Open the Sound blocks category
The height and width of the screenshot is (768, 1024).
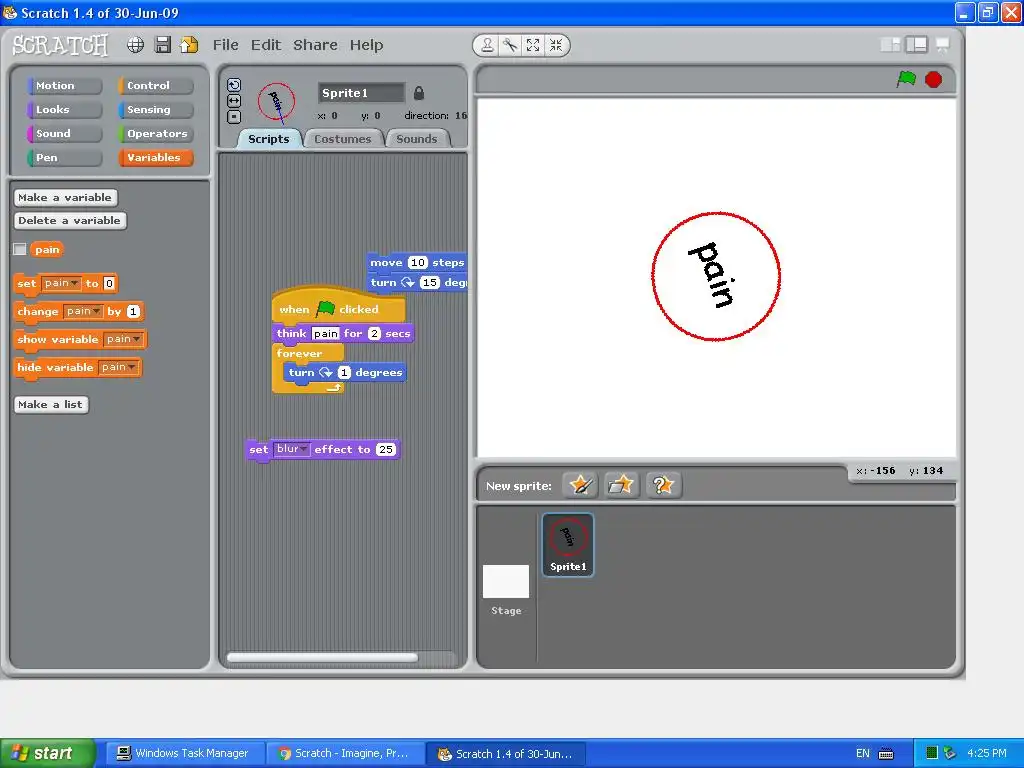[x=64, y=134]
